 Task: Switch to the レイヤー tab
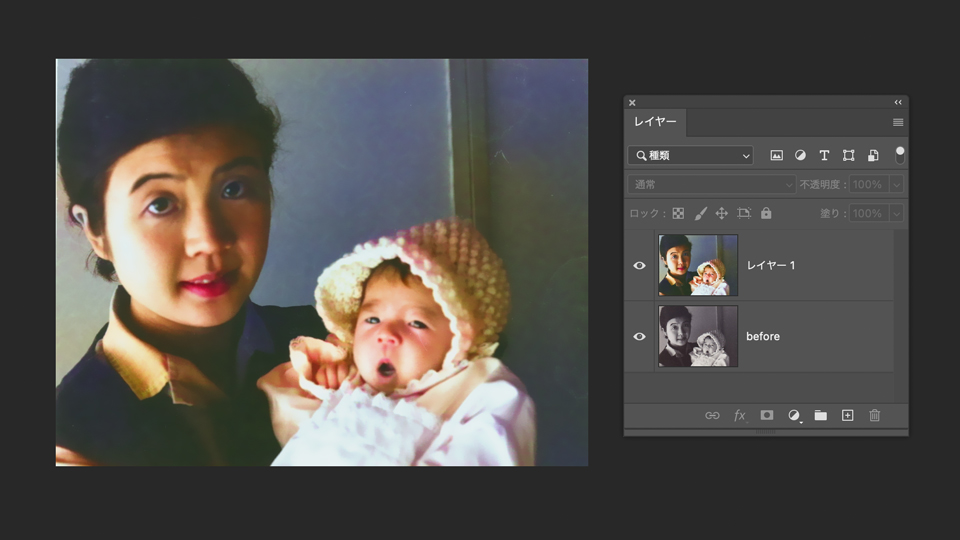(655, 122)
